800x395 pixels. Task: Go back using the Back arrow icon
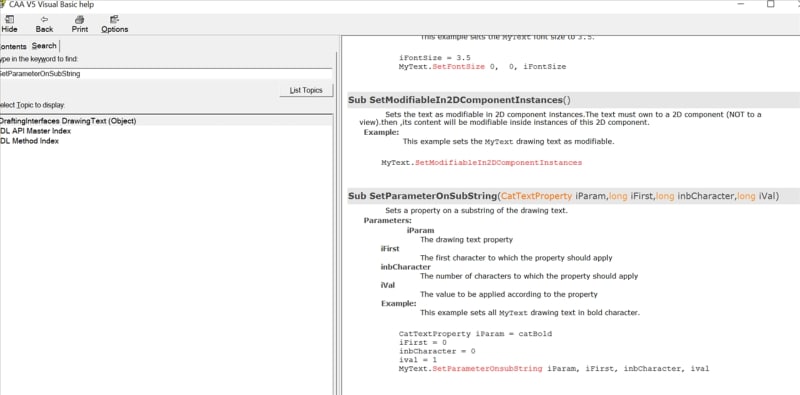click(44, 20)
